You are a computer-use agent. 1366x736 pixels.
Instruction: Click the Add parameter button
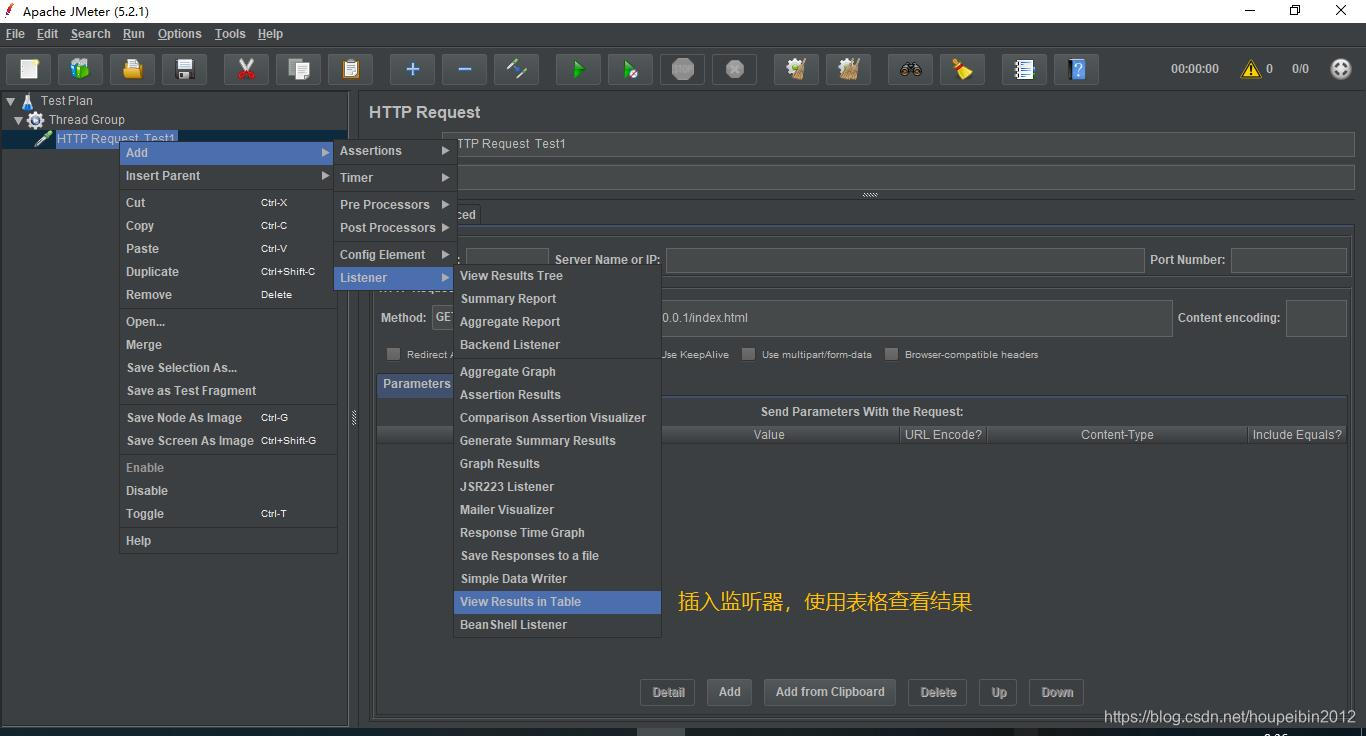click(x=730, y=692)
